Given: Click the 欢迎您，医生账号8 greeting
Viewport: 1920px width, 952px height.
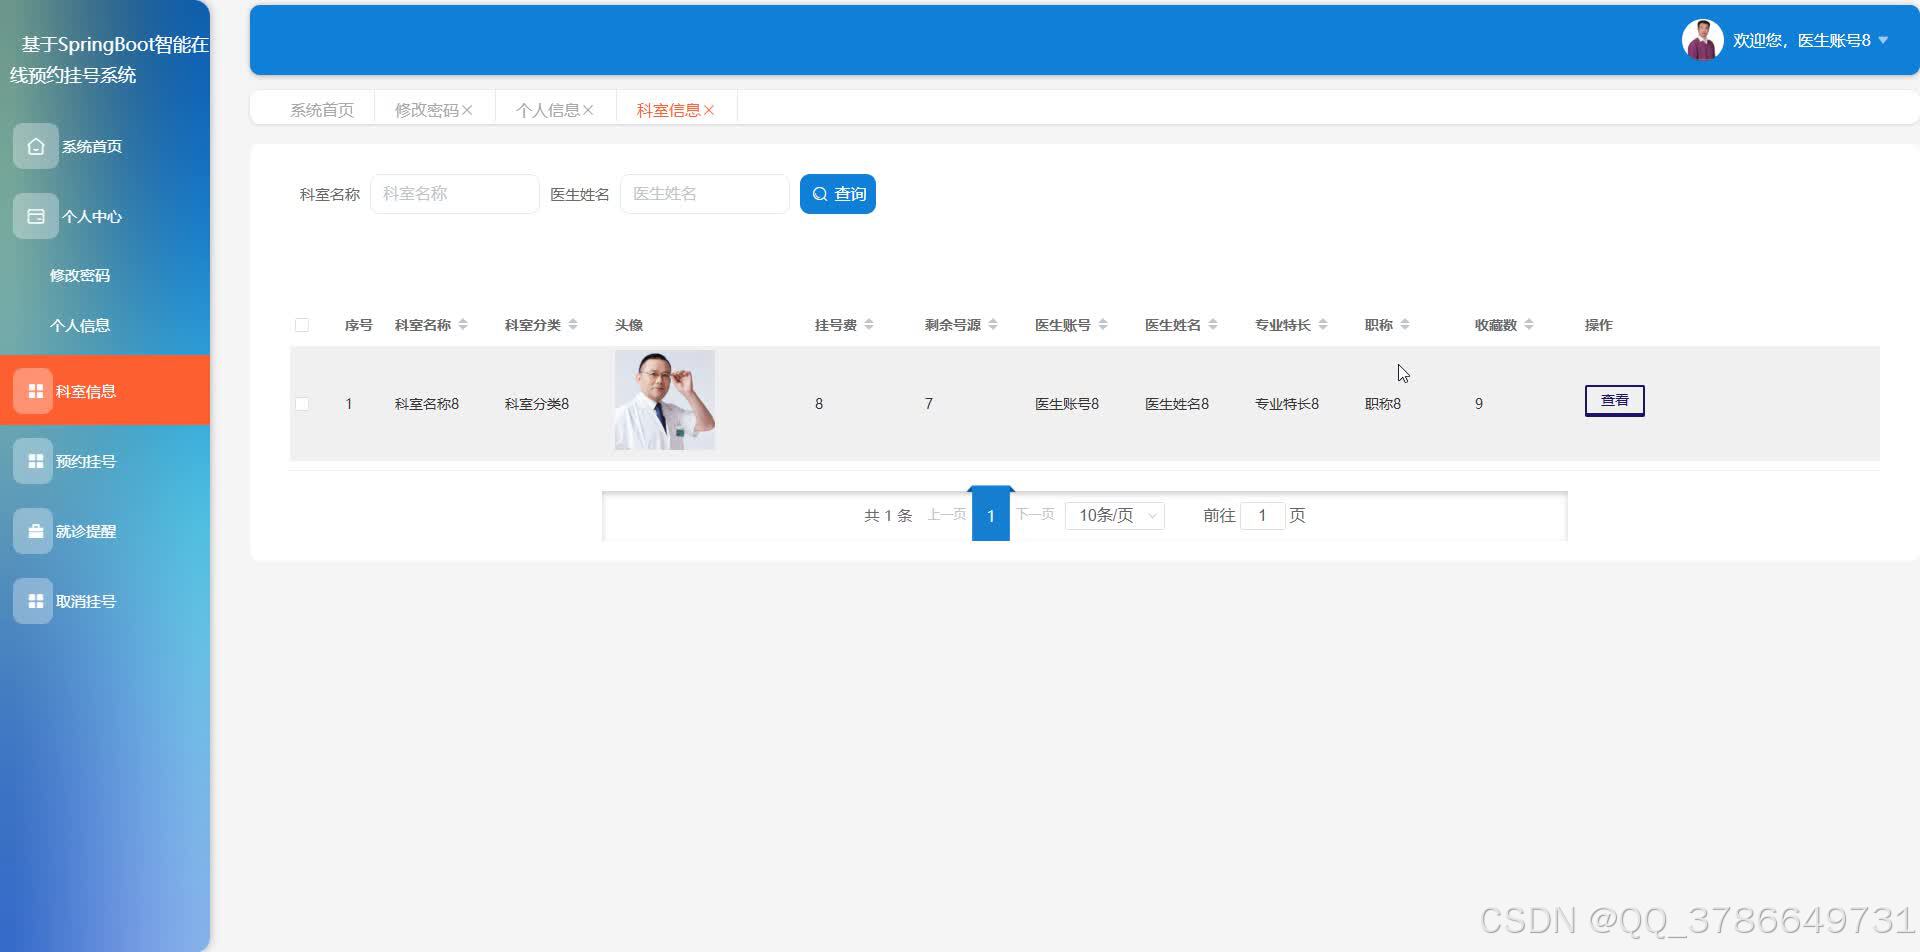Looking at the screenshot, I should pos(1802,41).
